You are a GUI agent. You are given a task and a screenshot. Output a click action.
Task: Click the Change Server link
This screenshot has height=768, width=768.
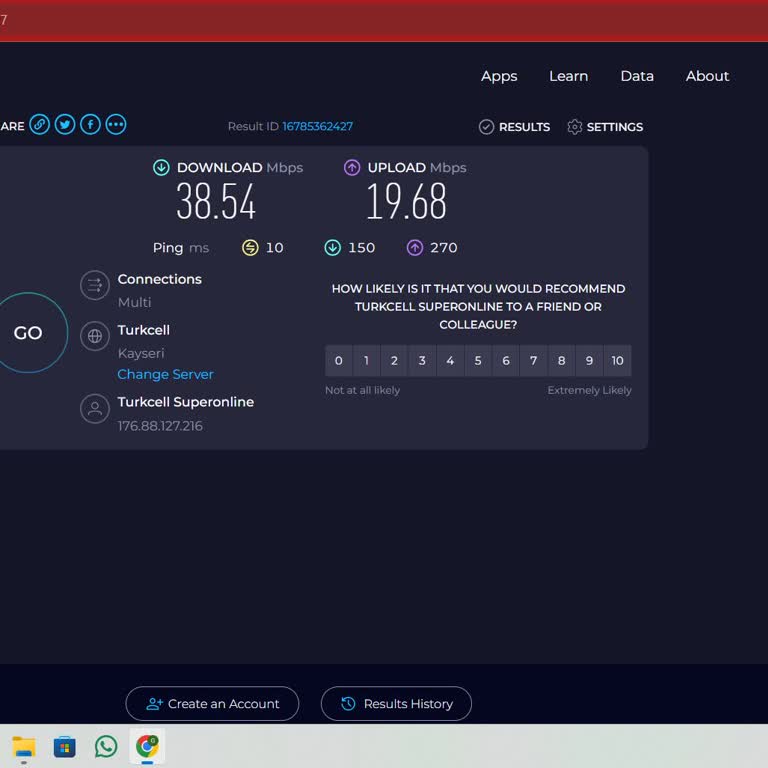pyautogui.click(x=166, y=375)
